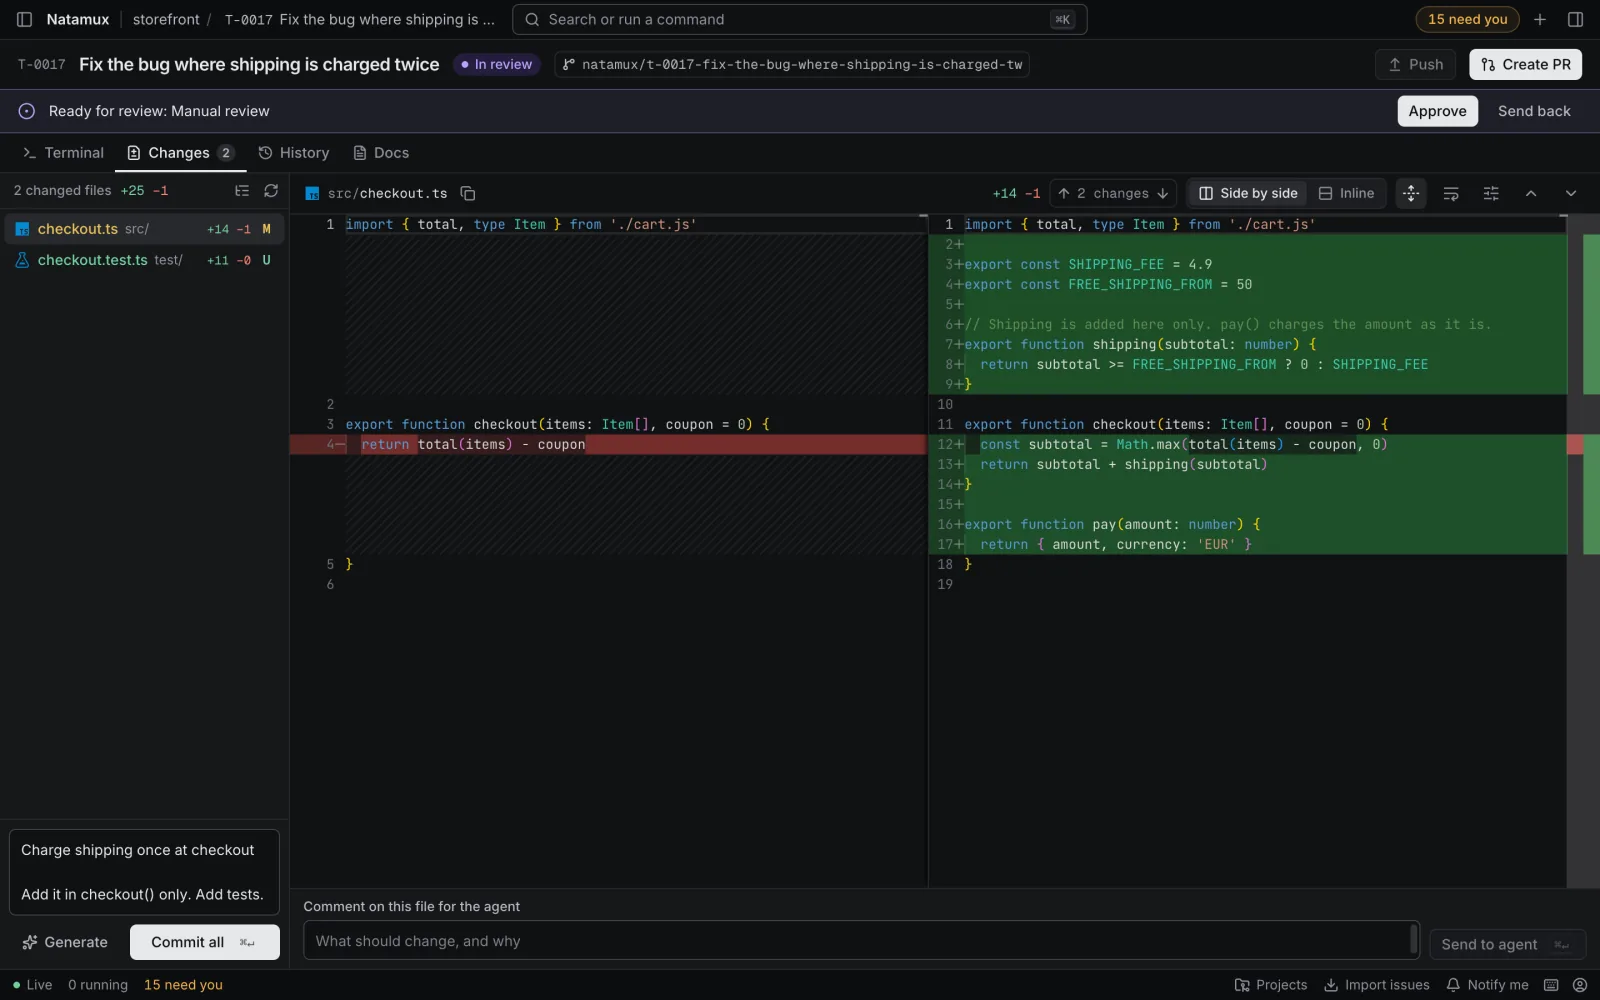Toggle the right panel icon in the top bar
This screenshot has height=1000, width=1600.
(1575, 19)
